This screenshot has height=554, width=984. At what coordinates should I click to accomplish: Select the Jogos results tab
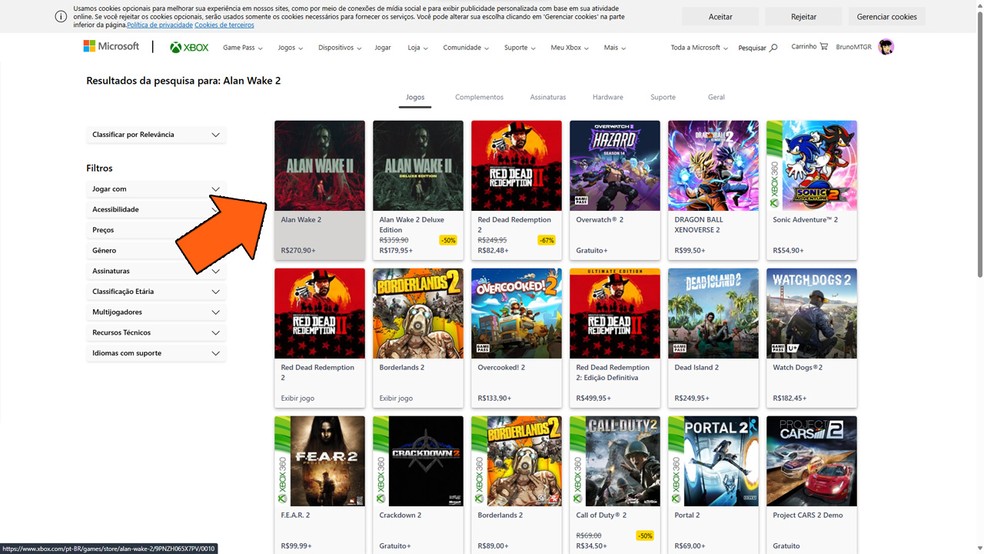tap(415, 97)
